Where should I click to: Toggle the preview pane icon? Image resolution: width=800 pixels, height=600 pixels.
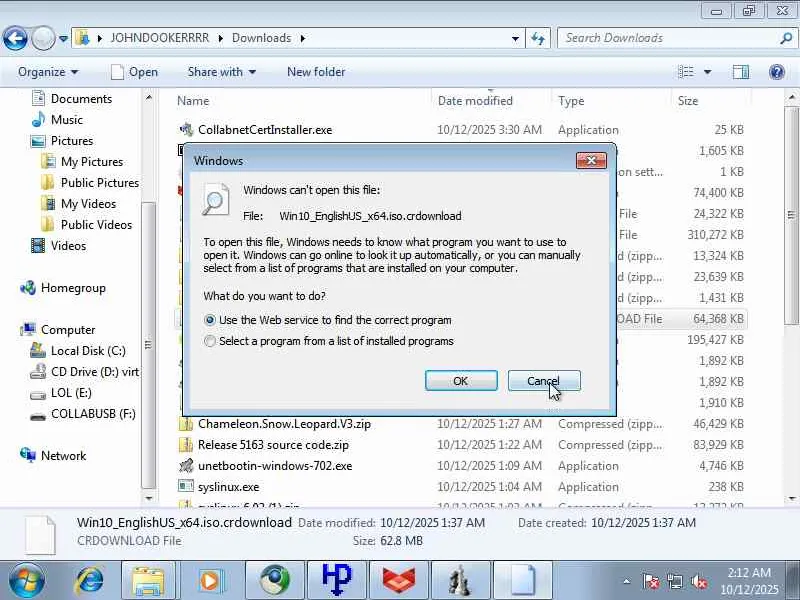tap(740, 72)
